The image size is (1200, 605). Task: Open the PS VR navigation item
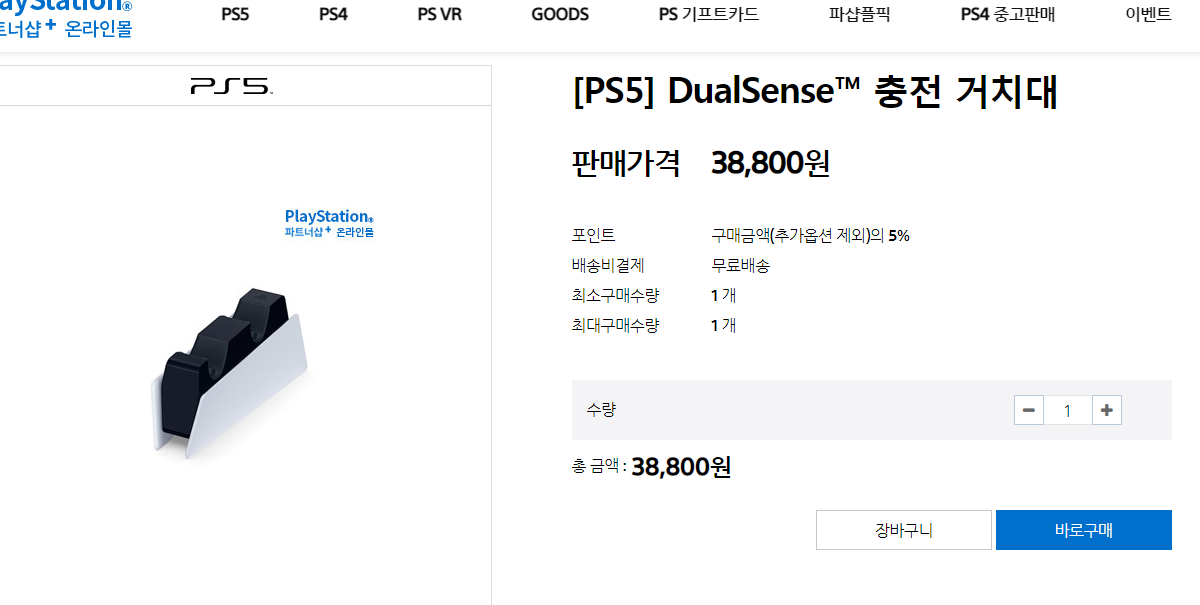pyautogui.click(x=440, y=15)
